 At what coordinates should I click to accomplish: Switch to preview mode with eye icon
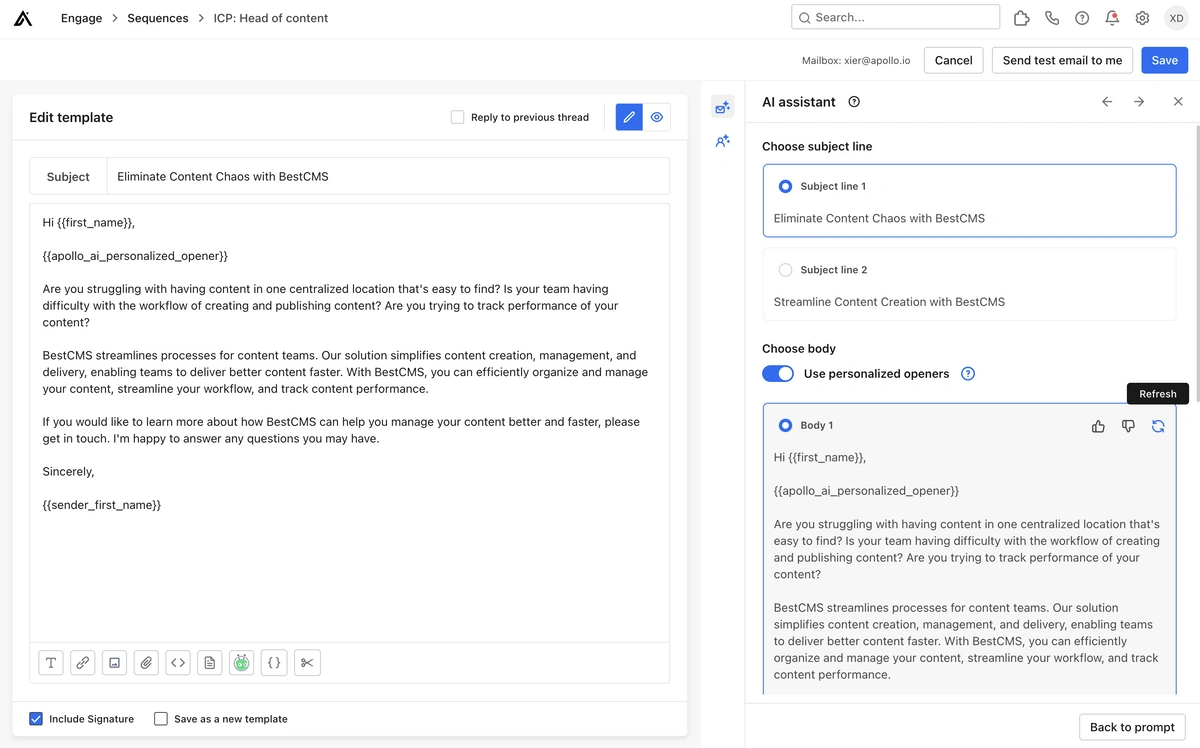click(657, 117)
